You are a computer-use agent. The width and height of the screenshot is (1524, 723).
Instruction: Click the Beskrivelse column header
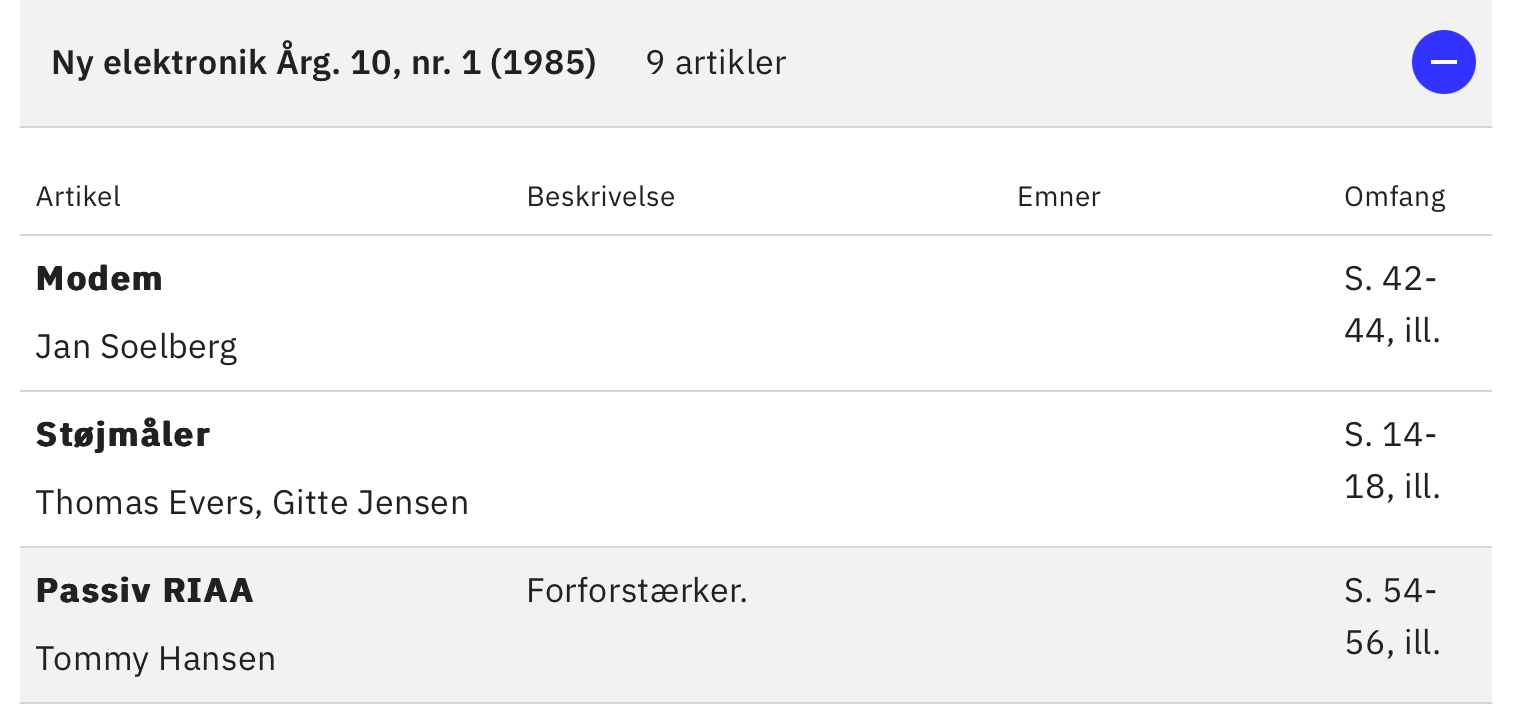(x=601, y=196)
